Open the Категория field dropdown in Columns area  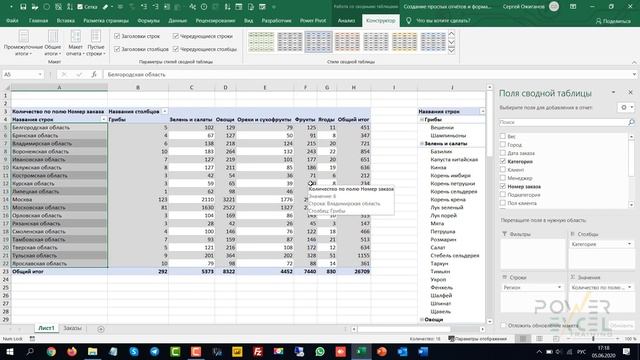[x=629, y=244]
